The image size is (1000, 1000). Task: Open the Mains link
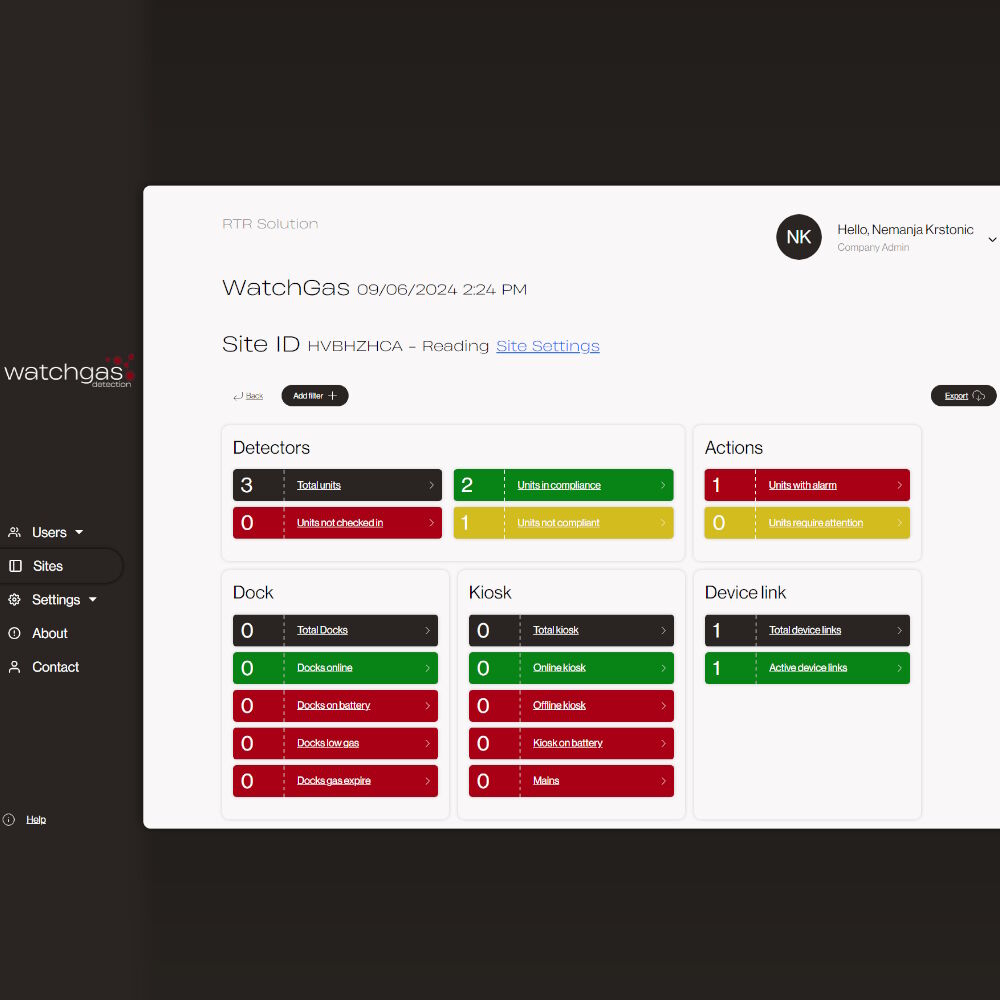[x=546, y=781]
